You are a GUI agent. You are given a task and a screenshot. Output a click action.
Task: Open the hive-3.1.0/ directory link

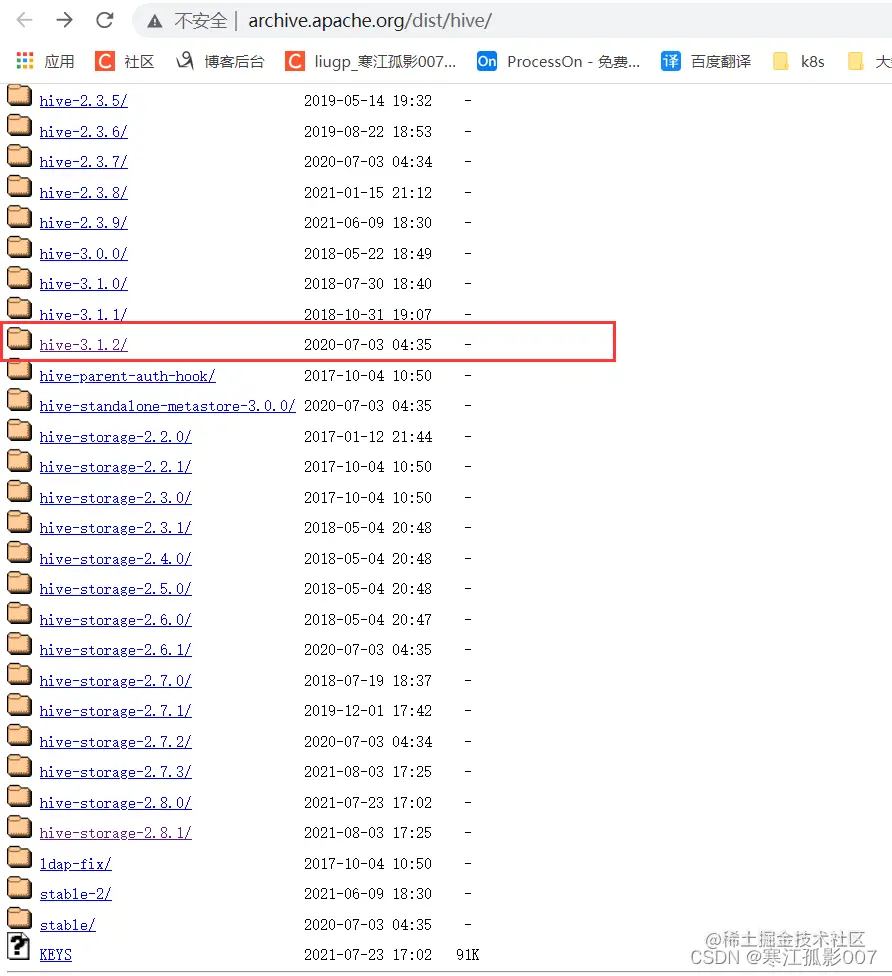click(83, 284)
